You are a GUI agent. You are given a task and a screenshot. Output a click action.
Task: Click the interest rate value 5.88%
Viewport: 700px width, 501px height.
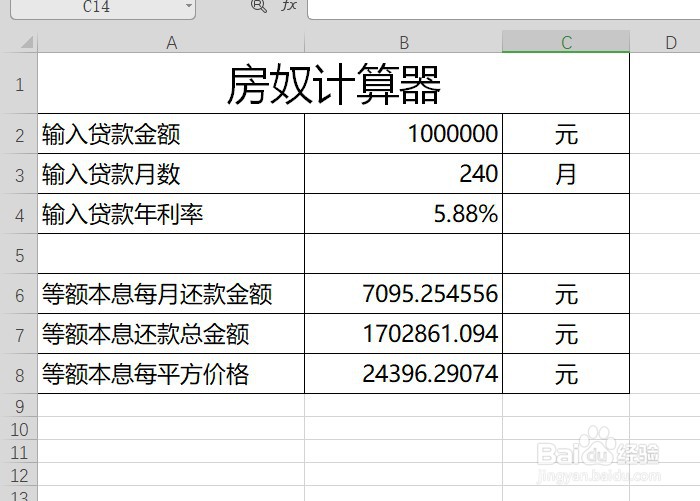coord(404,214)
